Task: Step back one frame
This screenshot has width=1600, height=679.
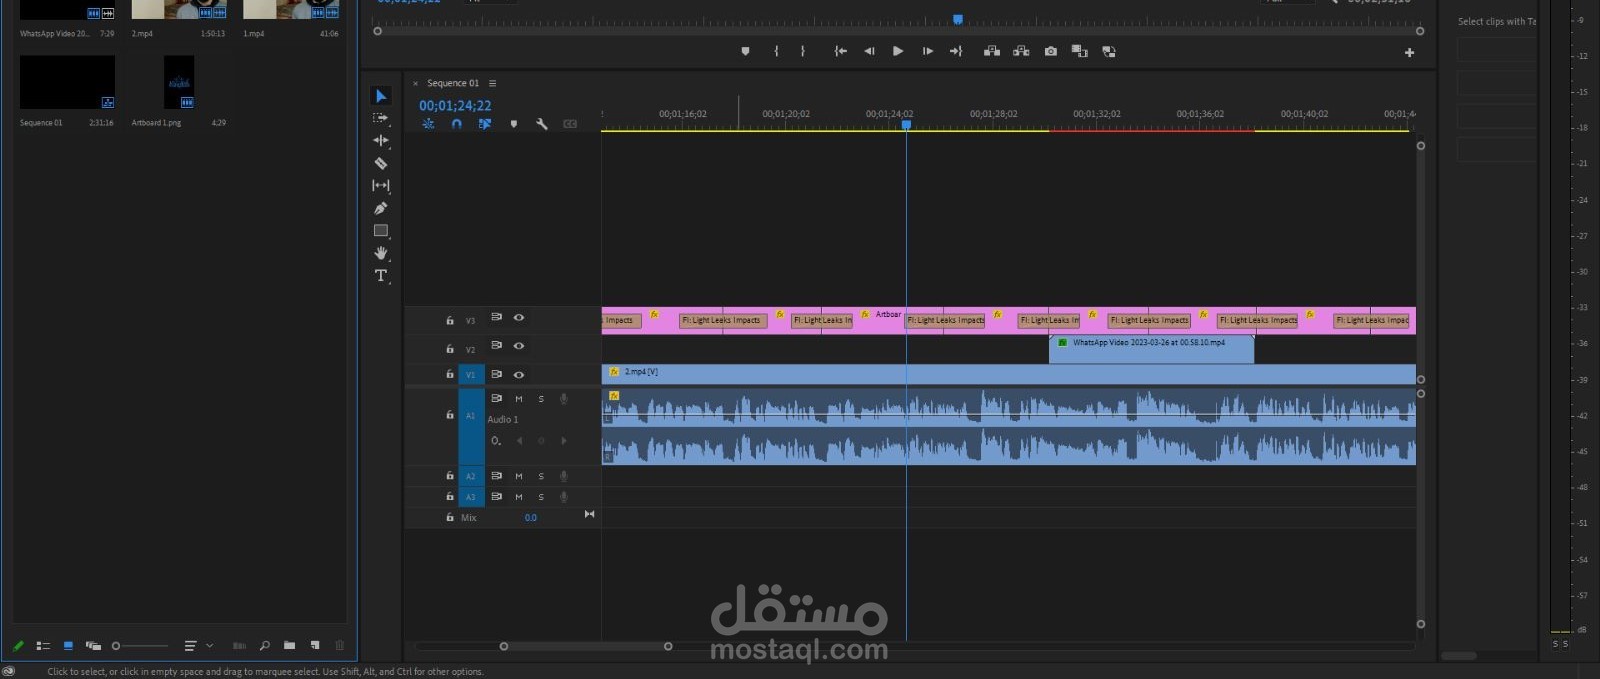Action: (x=869, y=51)
